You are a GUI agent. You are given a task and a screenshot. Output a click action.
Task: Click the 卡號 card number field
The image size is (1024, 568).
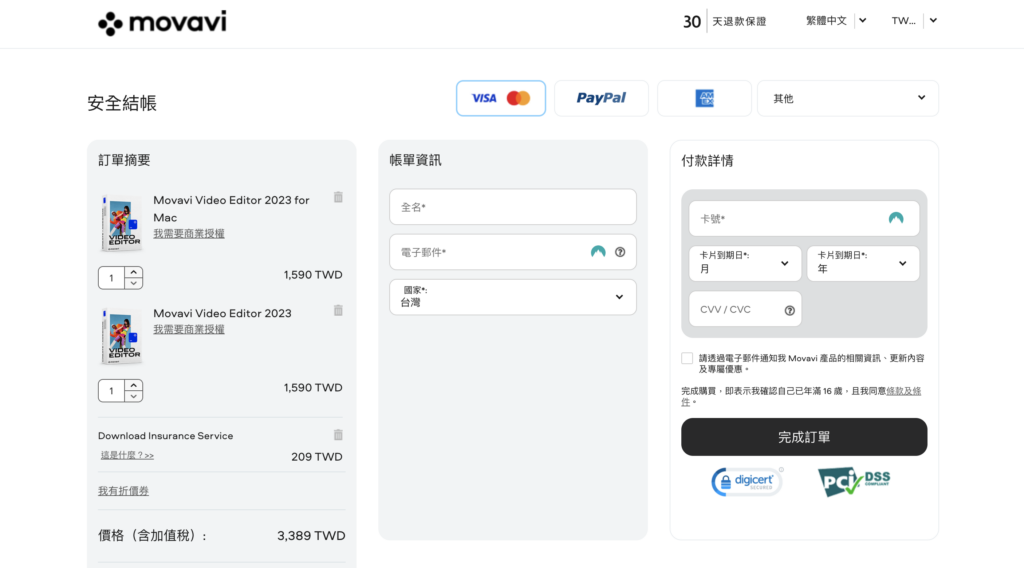(x=804, y=219)
